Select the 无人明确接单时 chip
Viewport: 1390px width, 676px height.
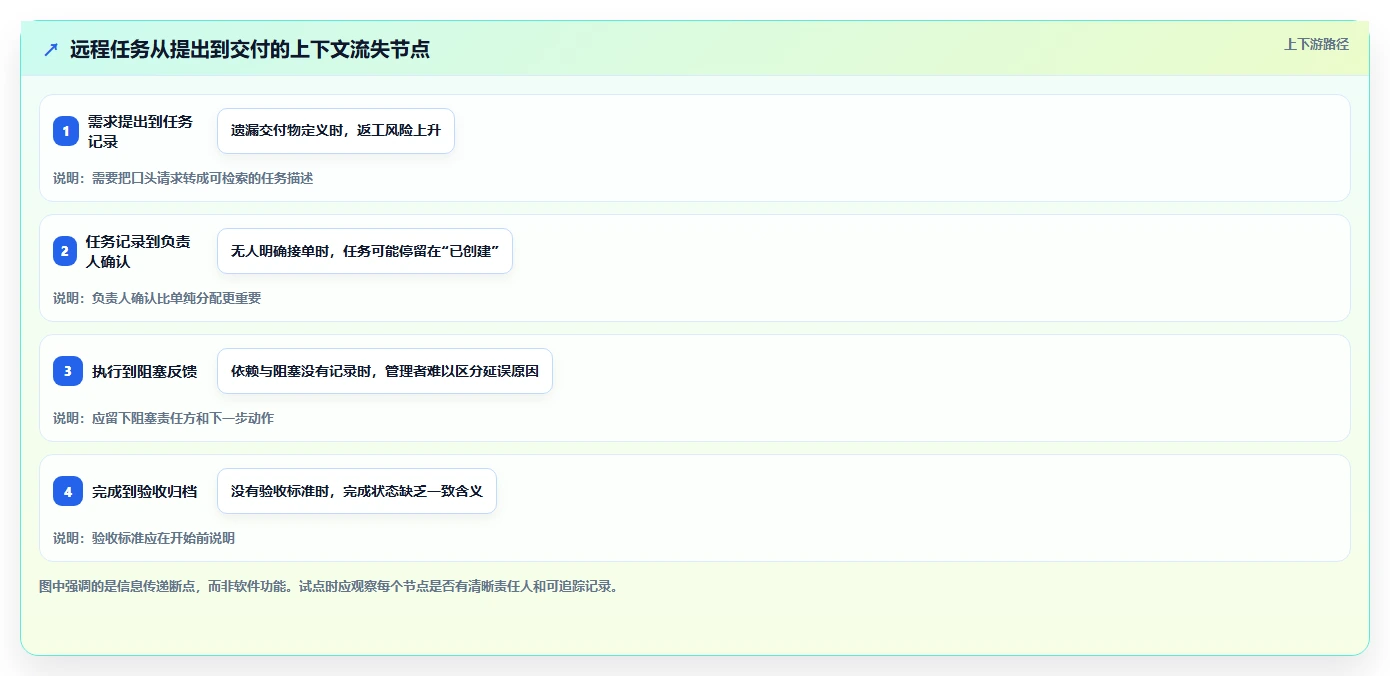coord(365,251)
